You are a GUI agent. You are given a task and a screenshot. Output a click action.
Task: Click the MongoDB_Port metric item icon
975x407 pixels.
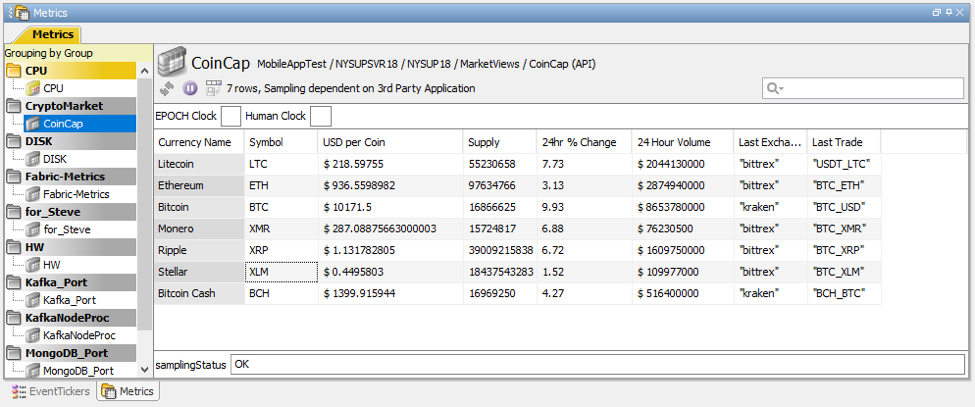click(x=32, y=371)
